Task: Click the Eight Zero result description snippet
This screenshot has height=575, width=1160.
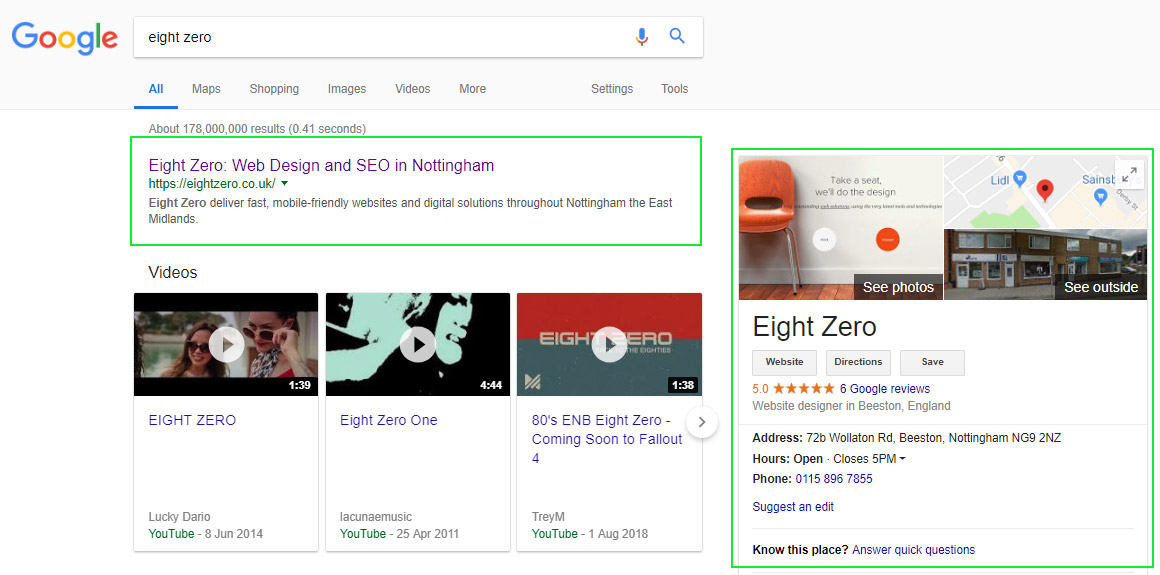Action: (x=411, y=211)
